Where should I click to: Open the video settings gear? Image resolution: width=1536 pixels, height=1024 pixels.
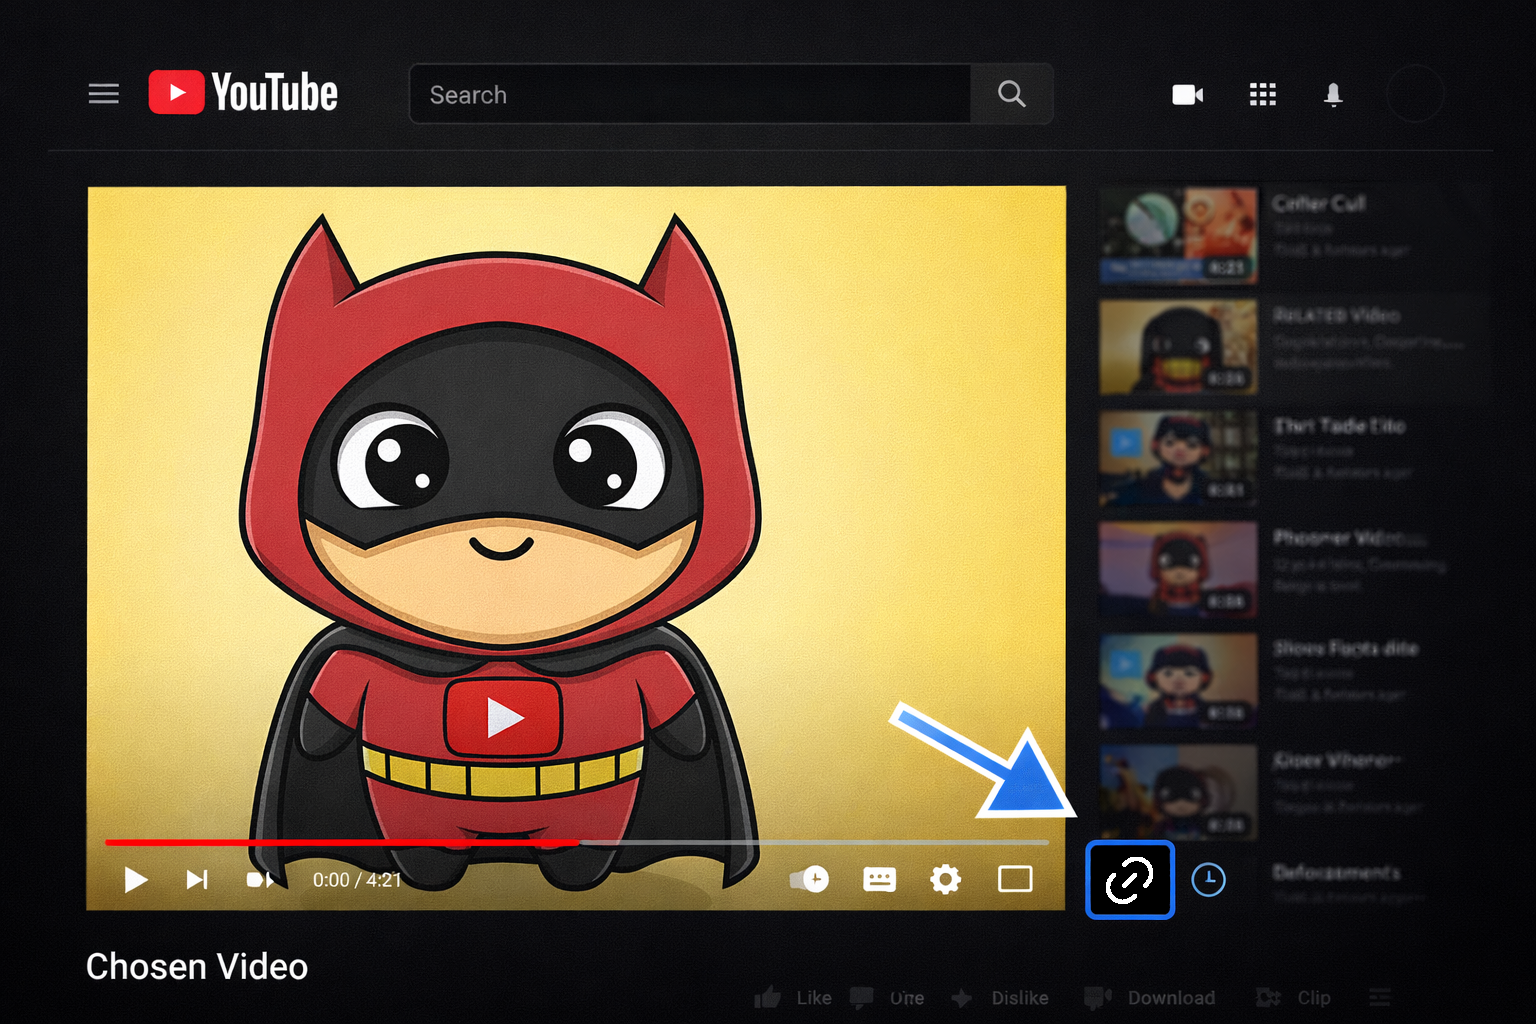tap(945, 880)
